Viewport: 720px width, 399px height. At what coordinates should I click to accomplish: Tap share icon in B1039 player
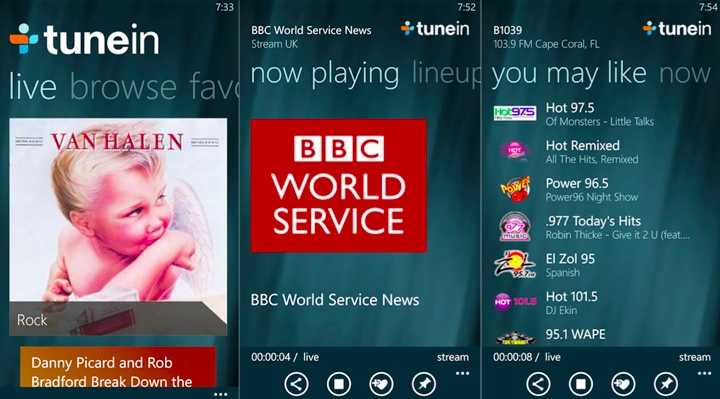[538, 384]
